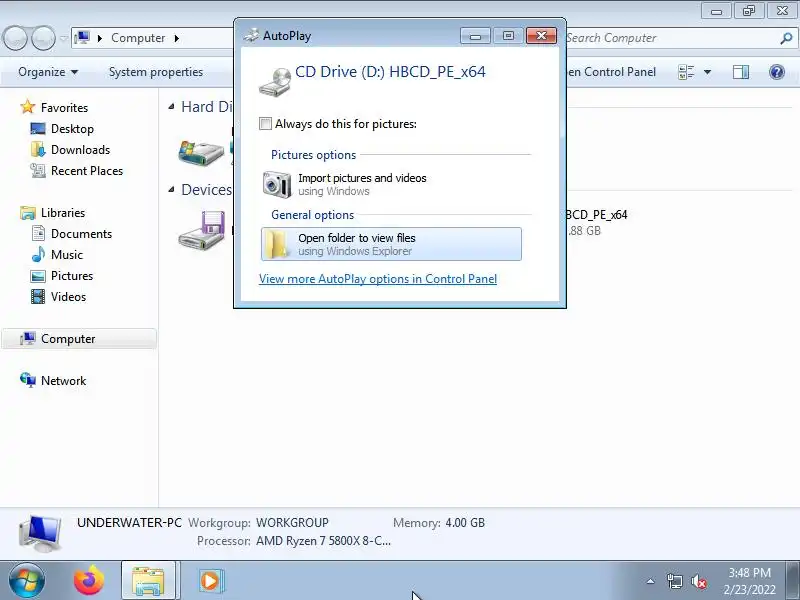Collapse the Hard Disk Drives group
The image size is (800, 600).
pos(171,107)
